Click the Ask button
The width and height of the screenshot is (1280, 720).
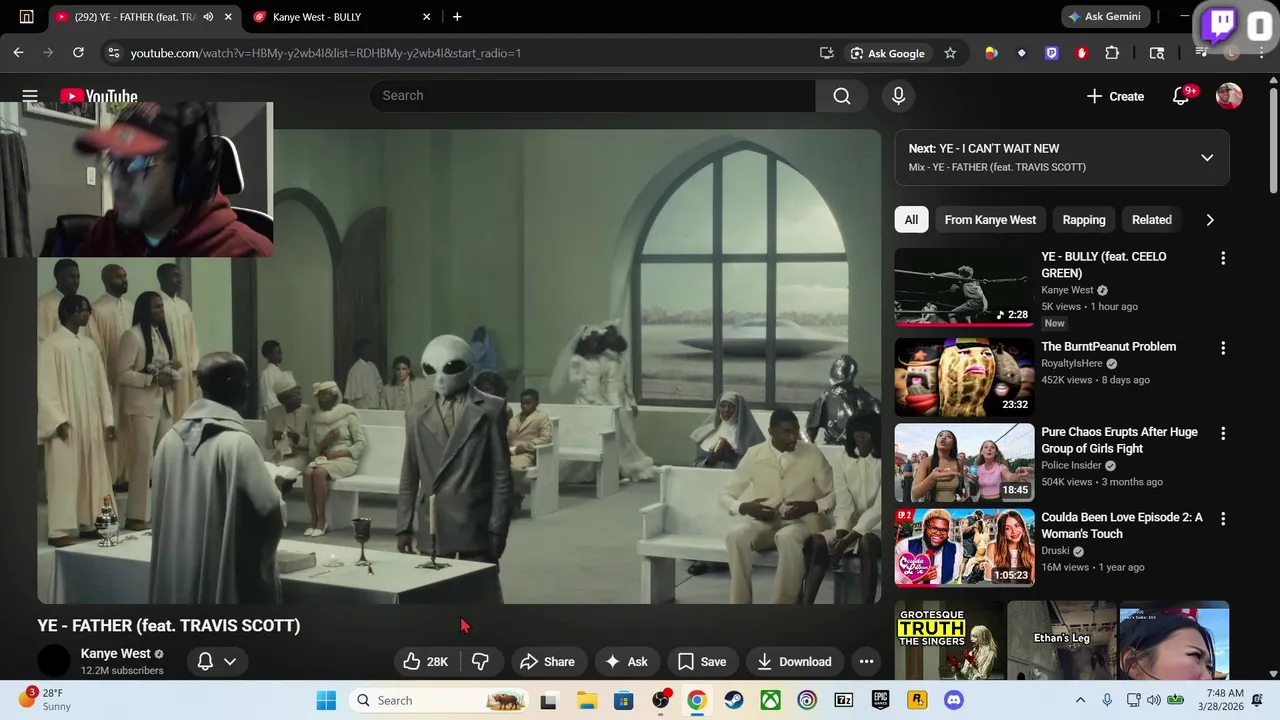click(x=626, y=661)
